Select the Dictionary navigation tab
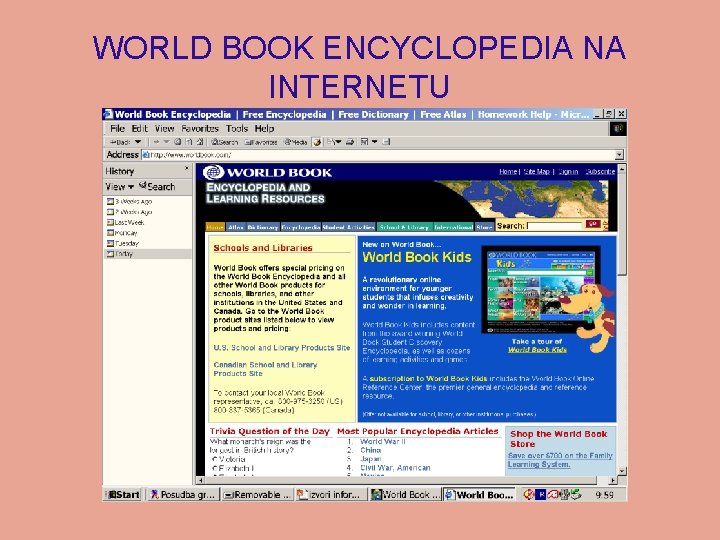 click(263, 227)
